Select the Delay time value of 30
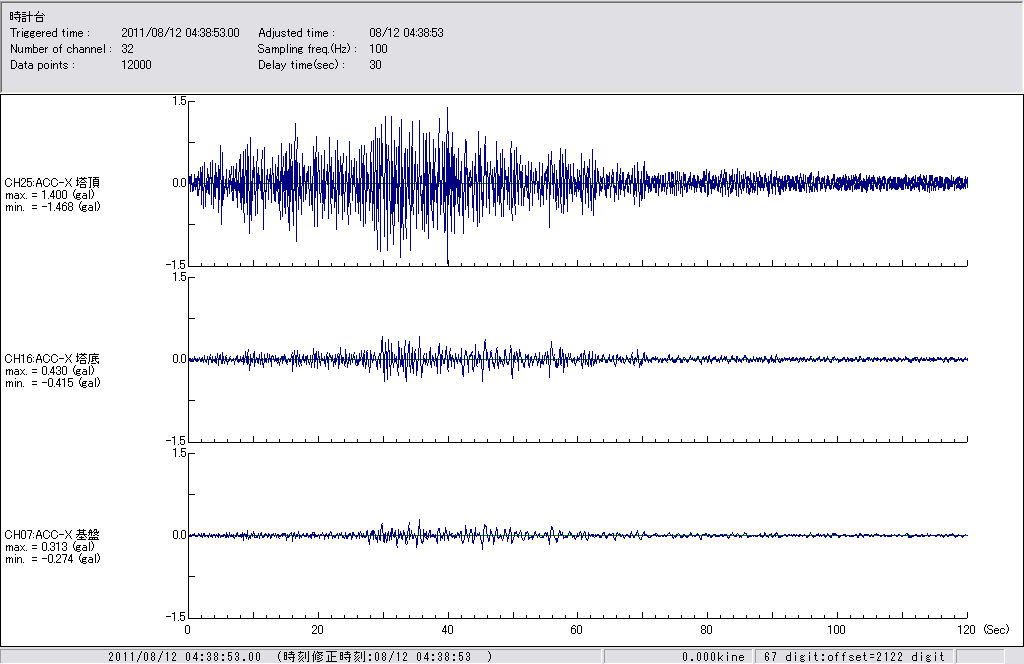 [375, 65]
